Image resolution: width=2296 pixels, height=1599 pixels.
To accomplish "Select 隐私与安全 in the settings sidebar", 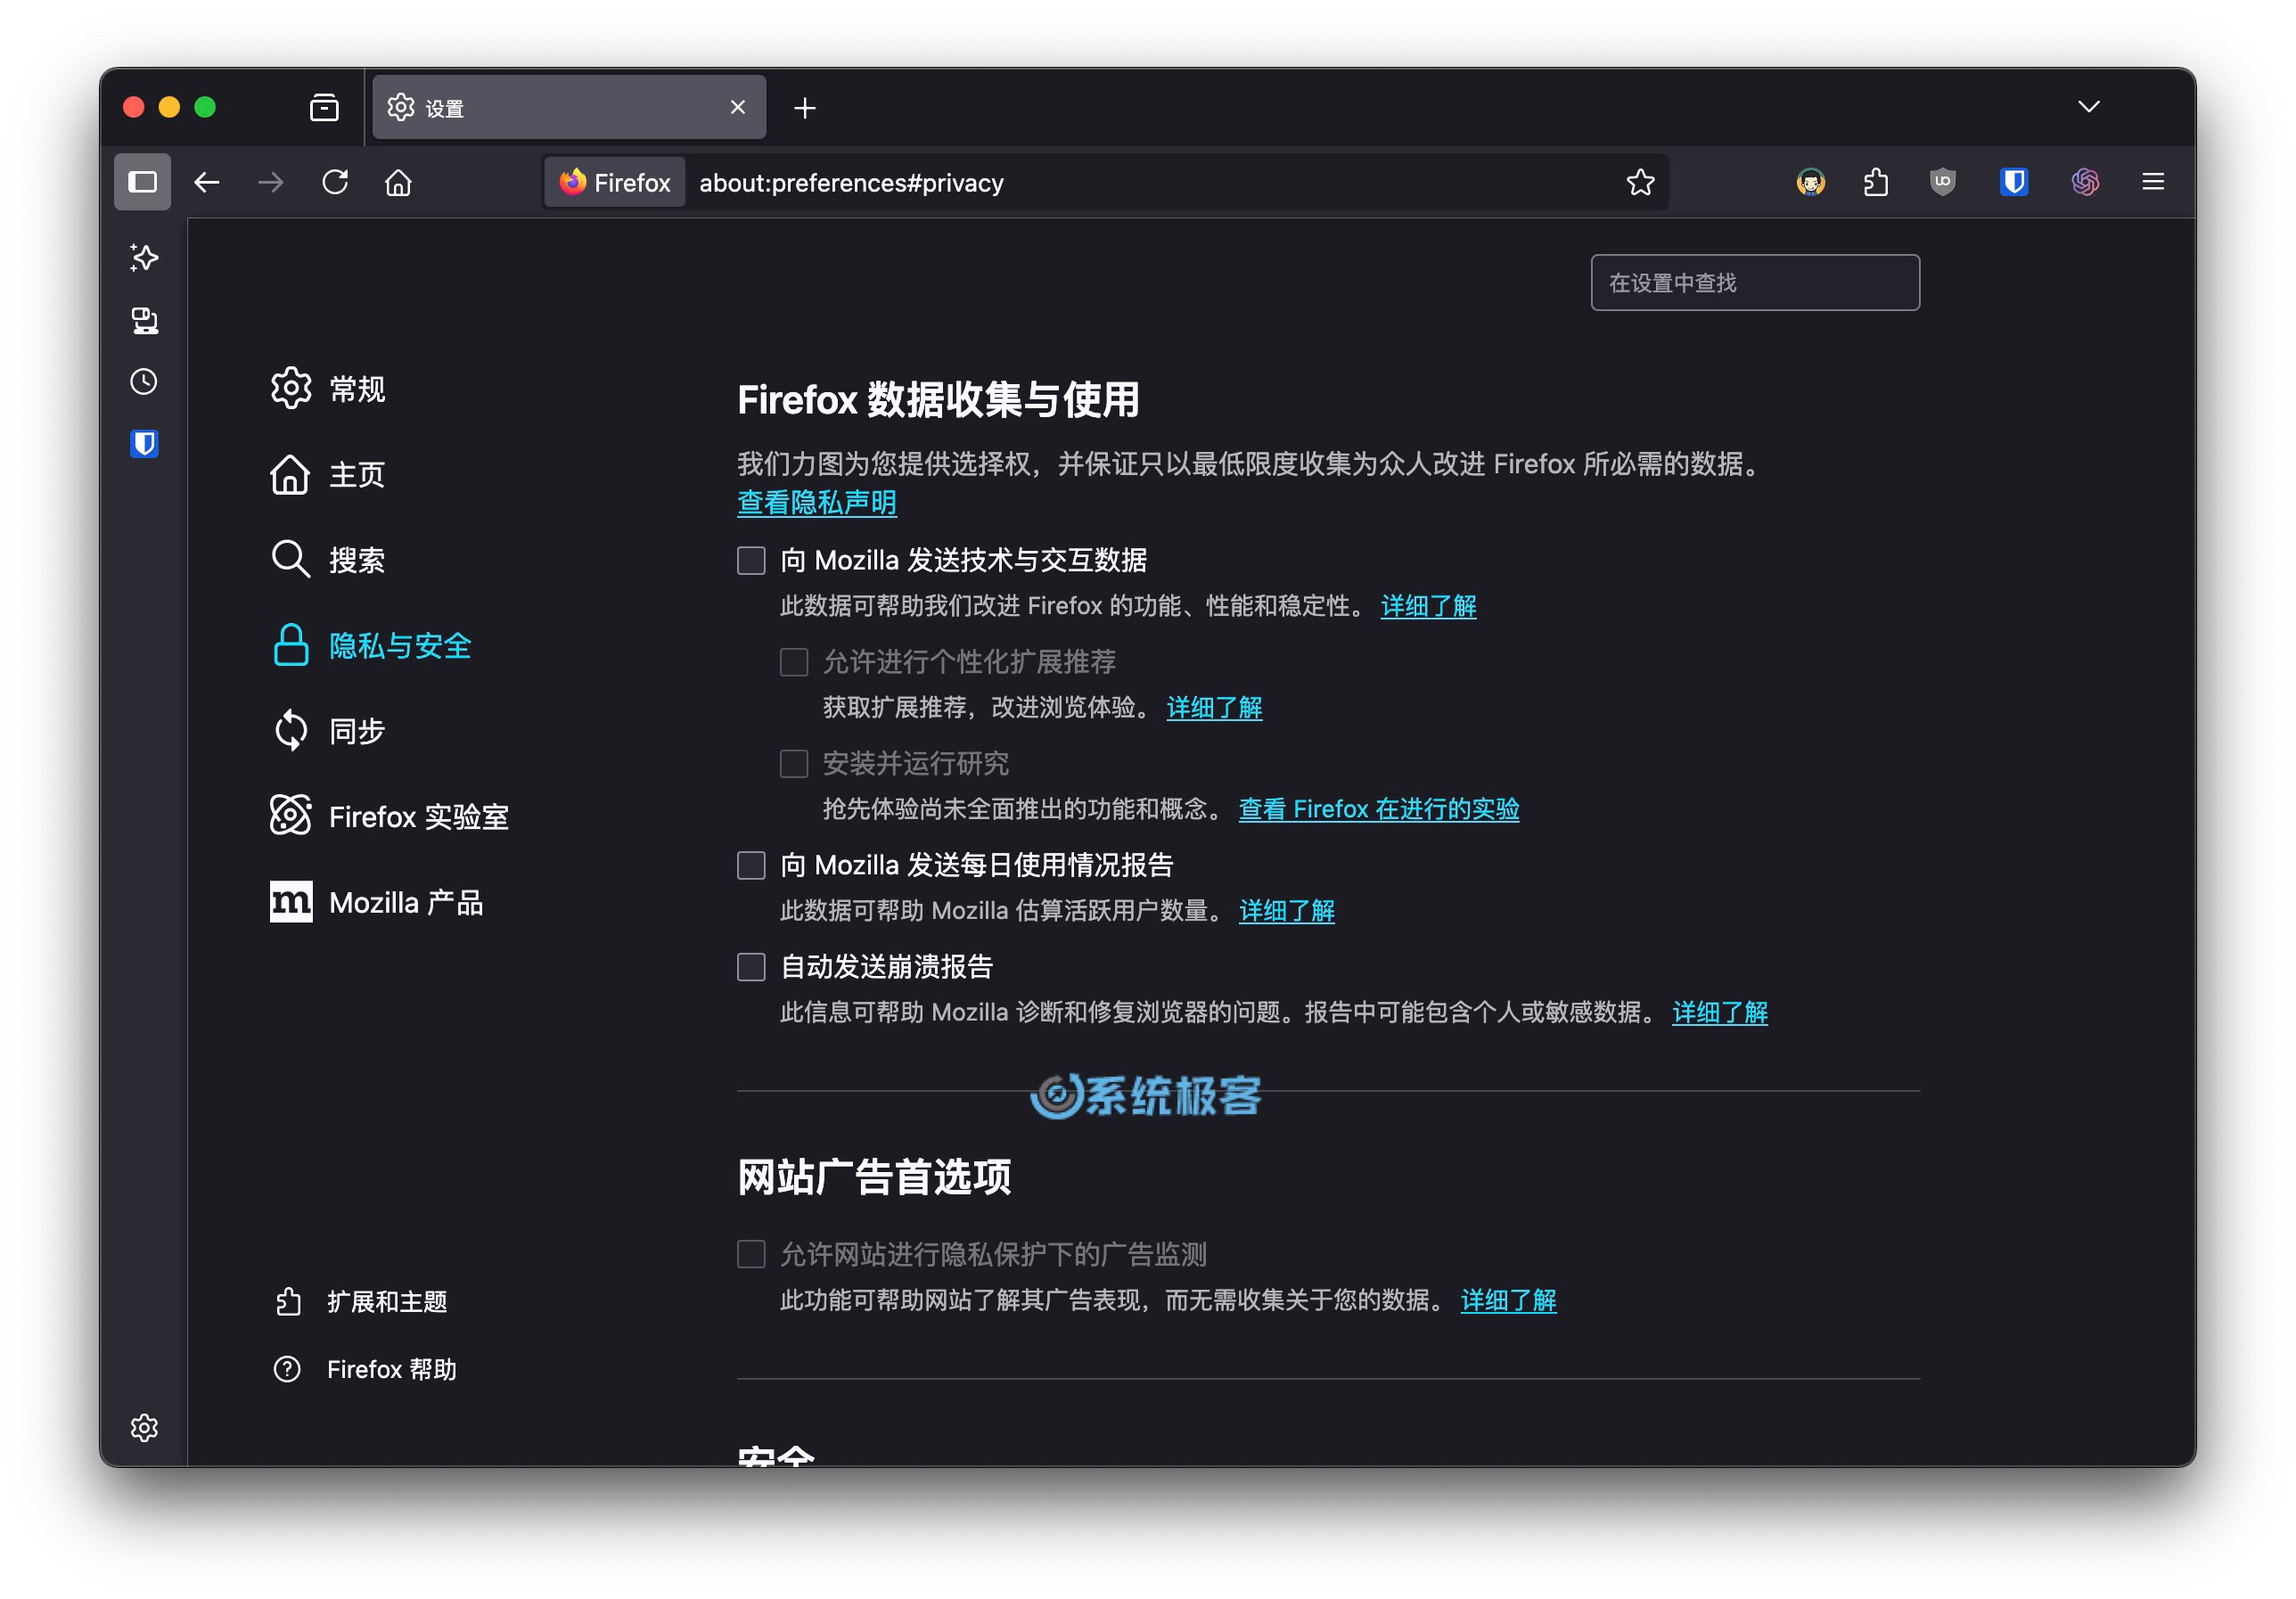I will pyautogui.click(x=371, y=645).
